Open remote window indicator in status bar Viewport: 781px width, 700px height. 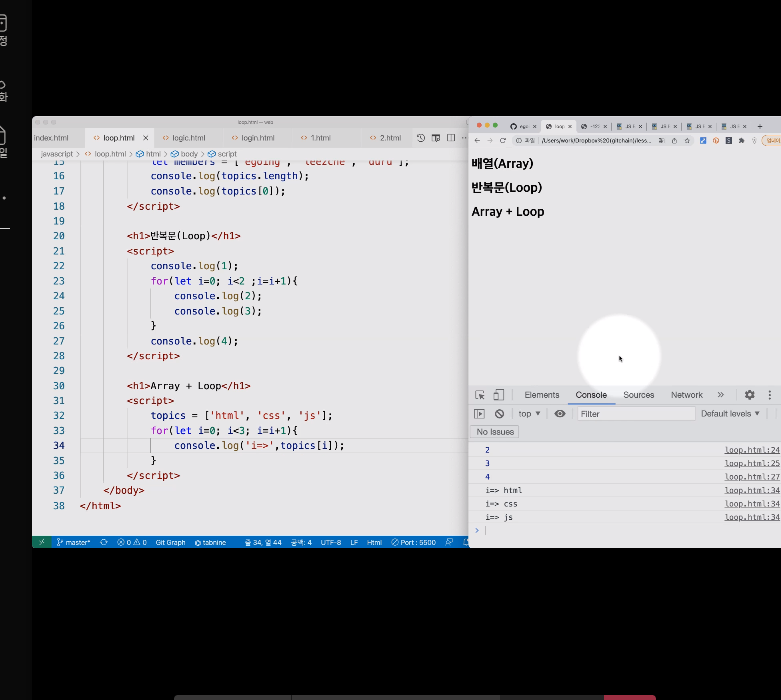[42, 542]
